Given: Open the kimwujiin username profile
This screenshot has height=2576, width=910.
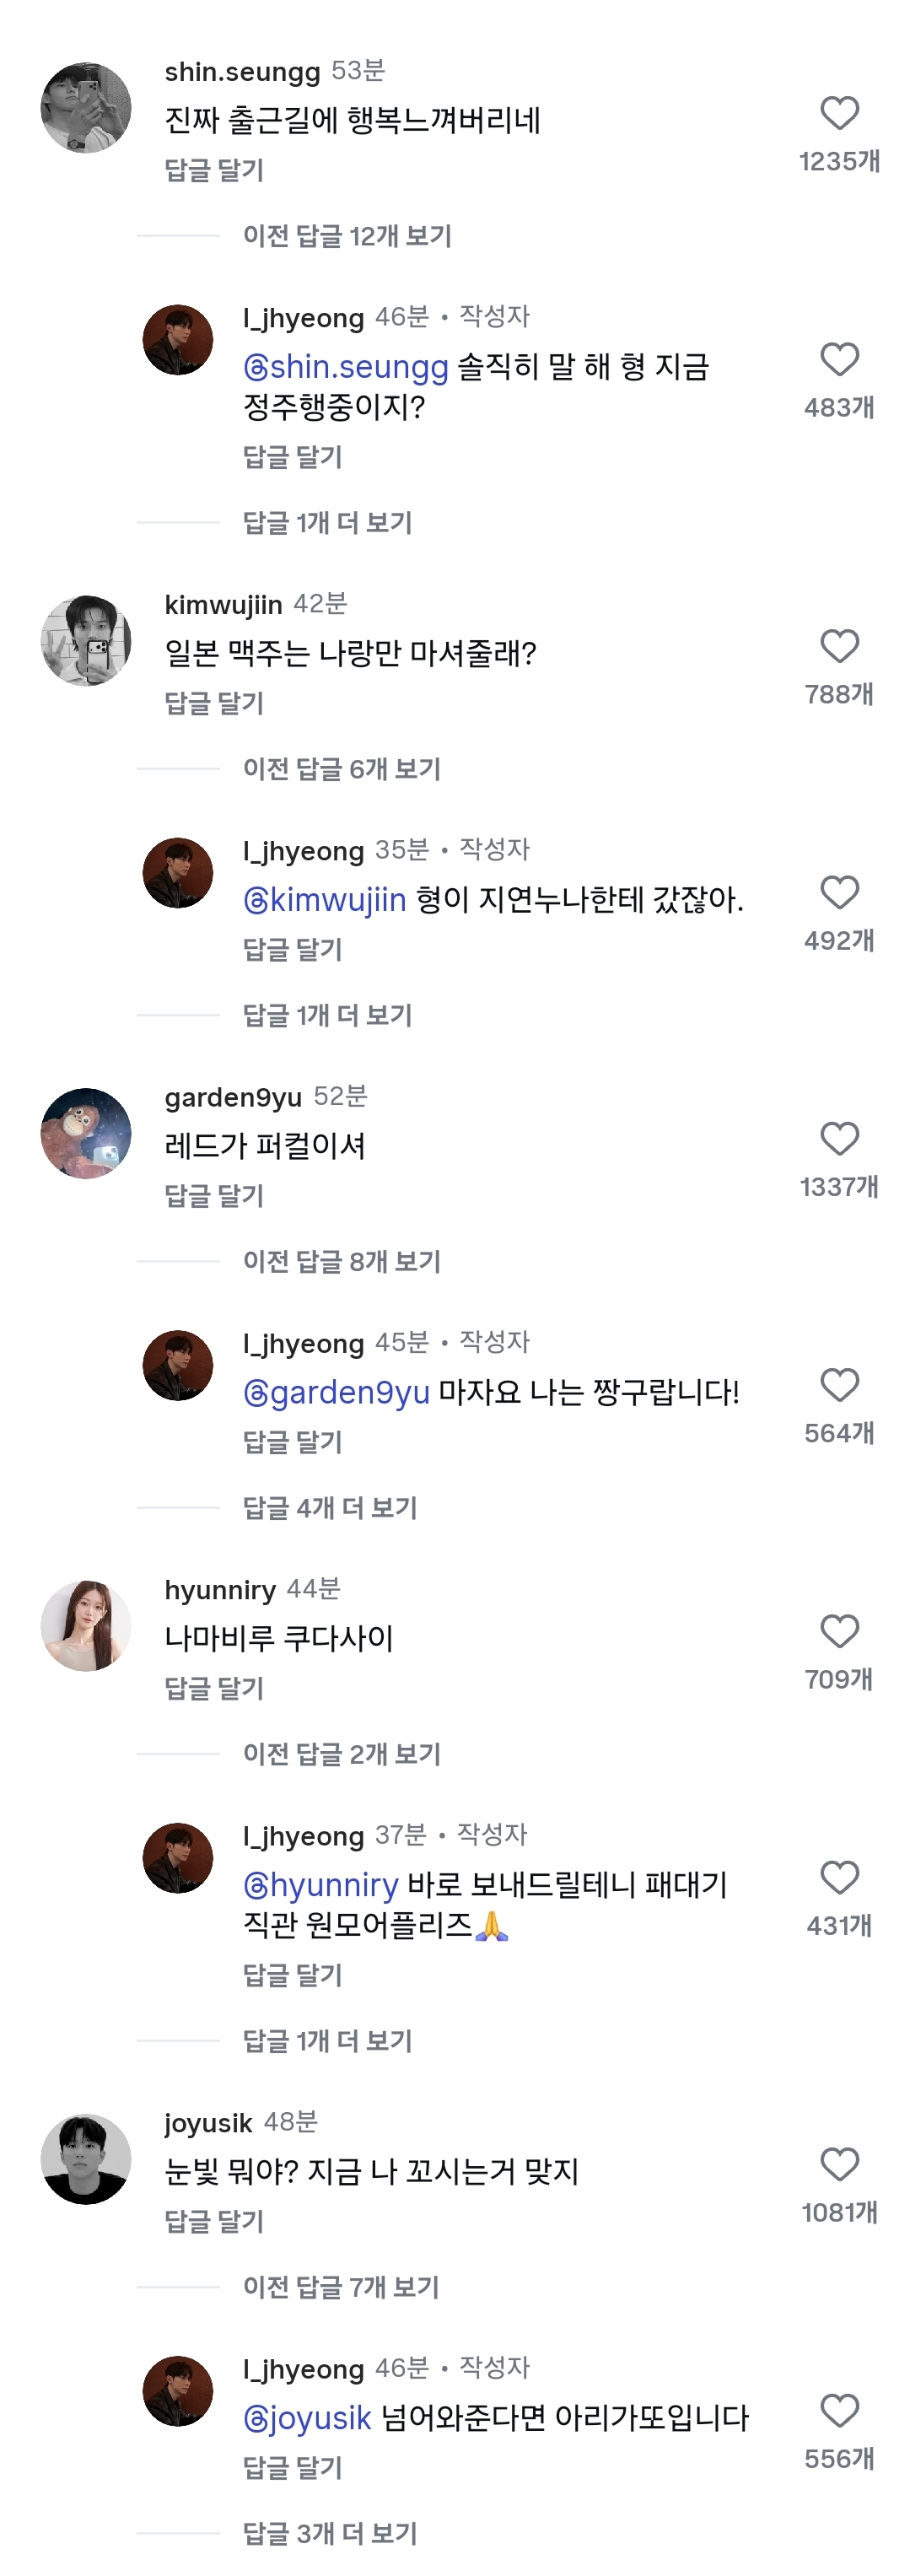Looking at the screenshot, I should click(223, 605).
